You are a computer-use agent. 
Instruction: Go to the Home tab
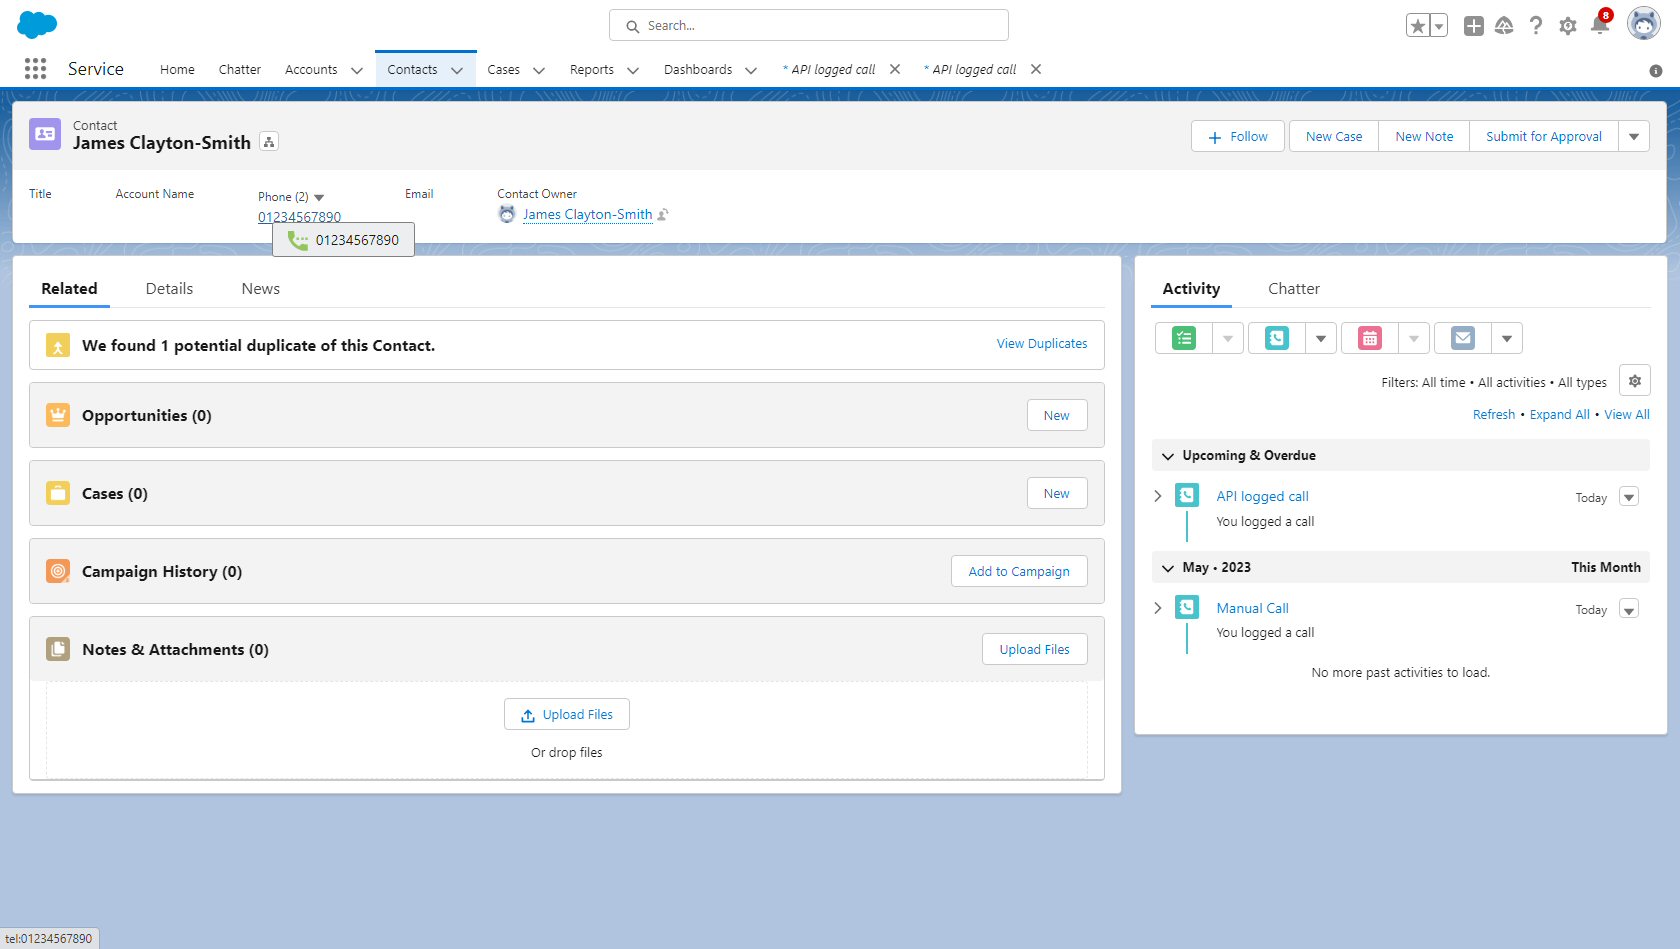tap(177, 69)
